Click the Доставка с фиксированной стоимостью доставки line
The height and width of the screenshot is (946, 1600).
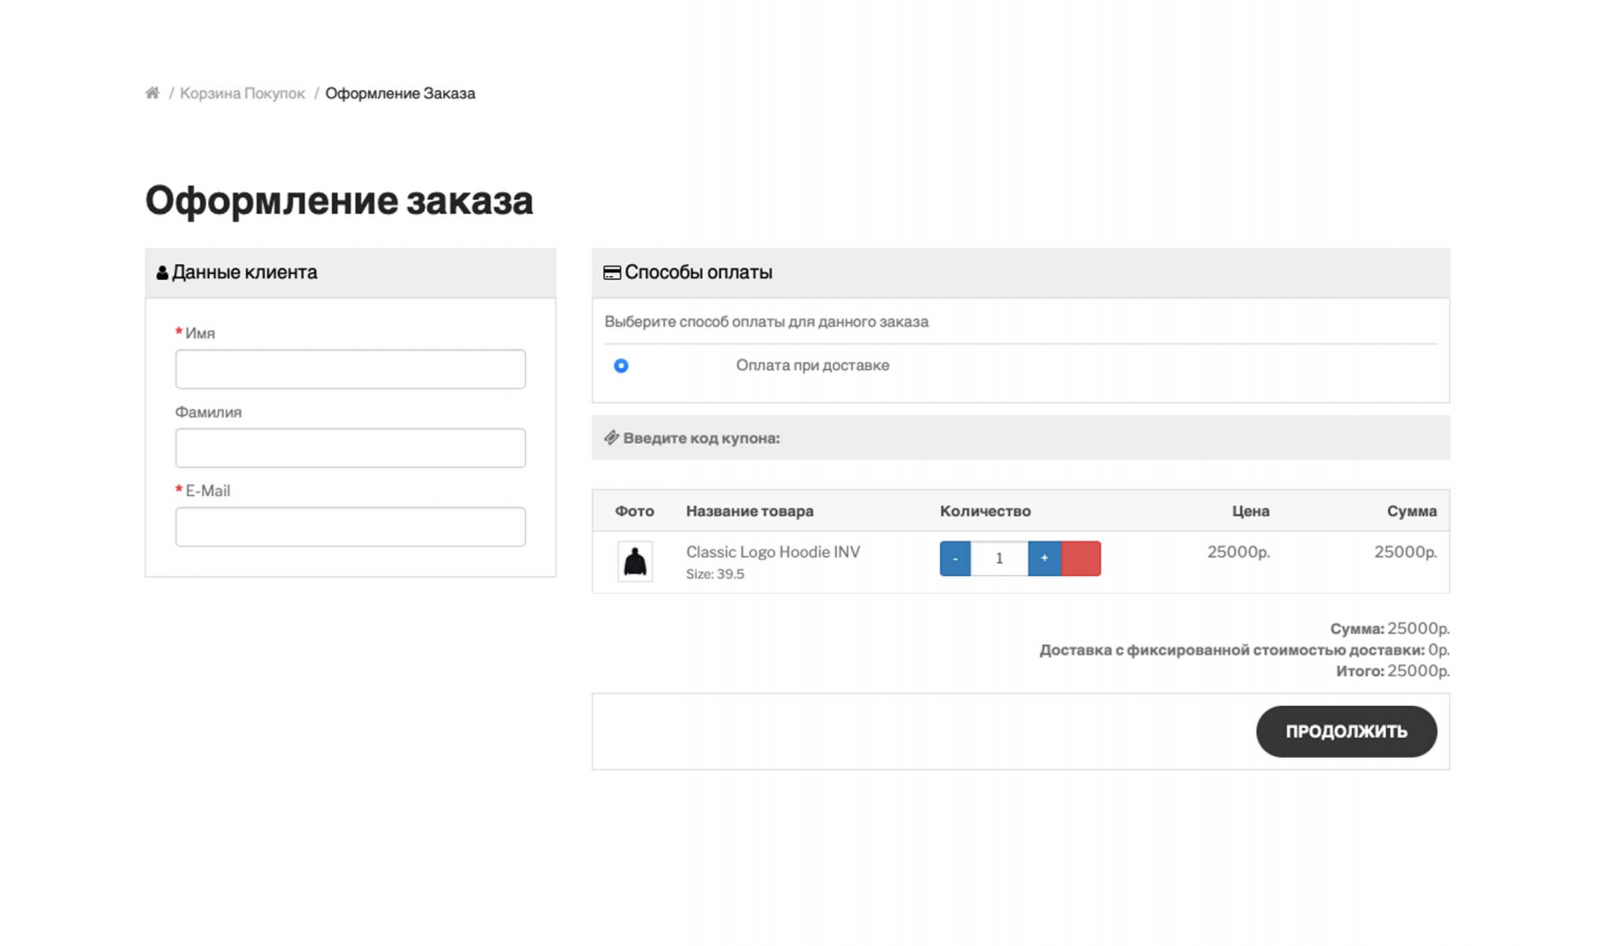(x=1244, y=650)
